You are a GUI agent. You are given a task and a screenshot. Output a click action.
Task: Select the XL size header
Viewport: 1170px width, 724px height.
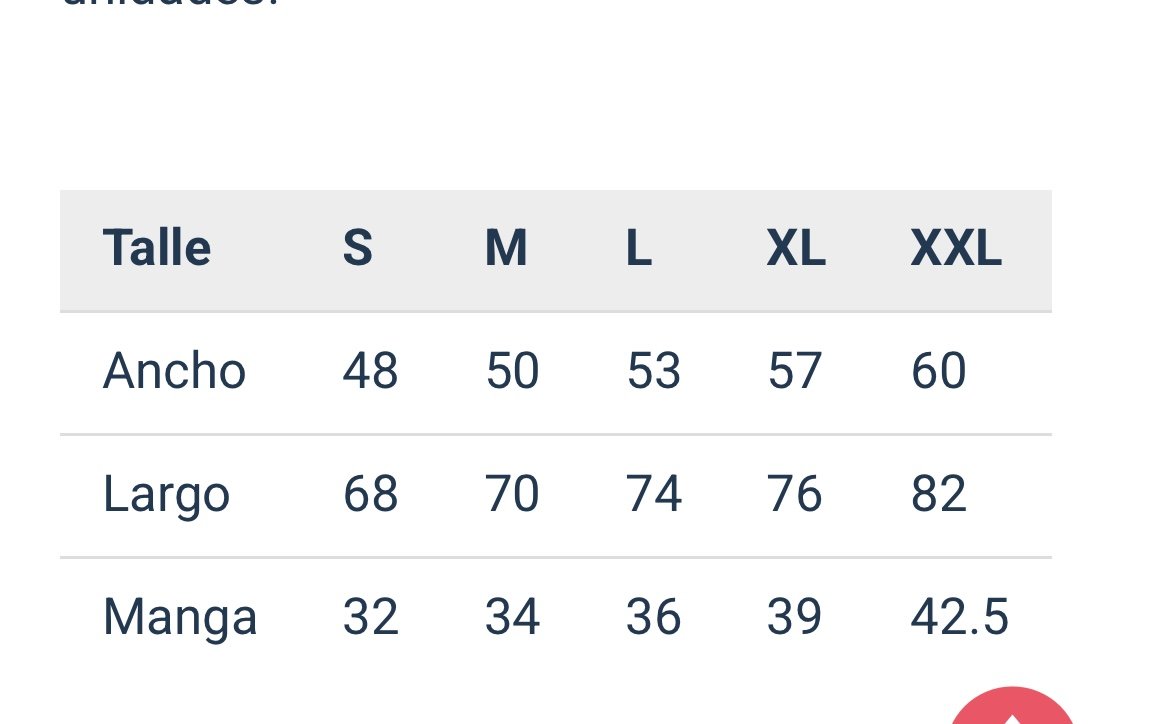pos(796,248)
